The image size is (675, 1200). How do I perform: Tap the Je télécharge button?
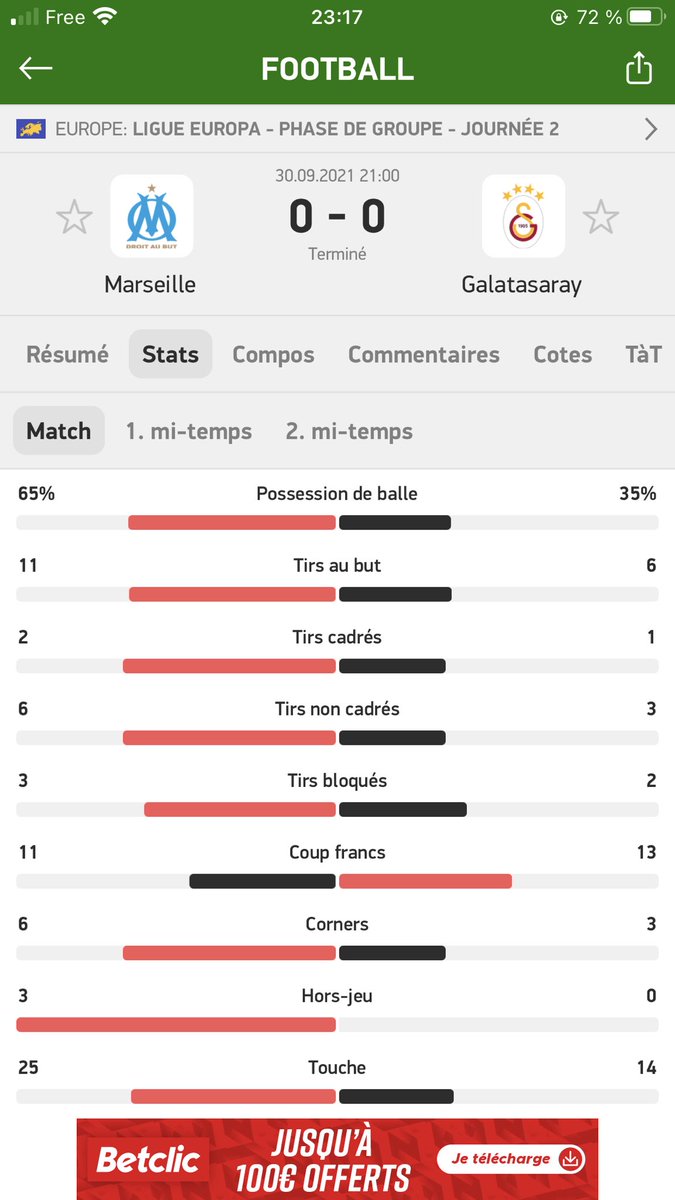[511, 1159]
